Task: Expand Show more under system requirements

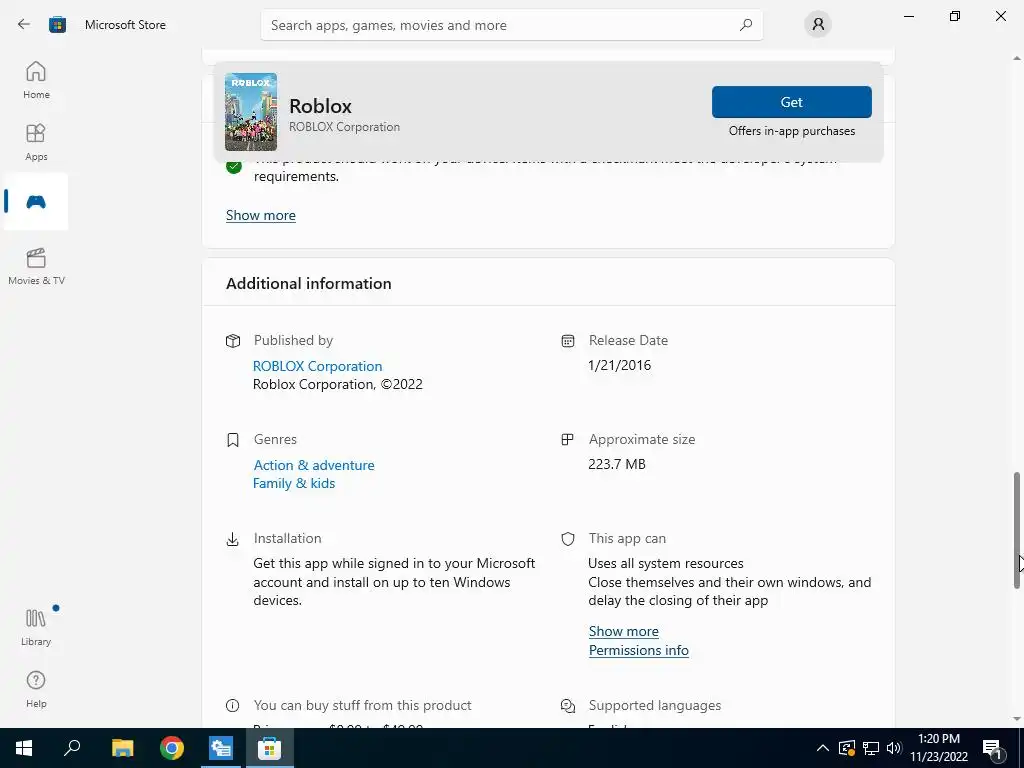Action: pyautogui.click(x=261, y=216)
